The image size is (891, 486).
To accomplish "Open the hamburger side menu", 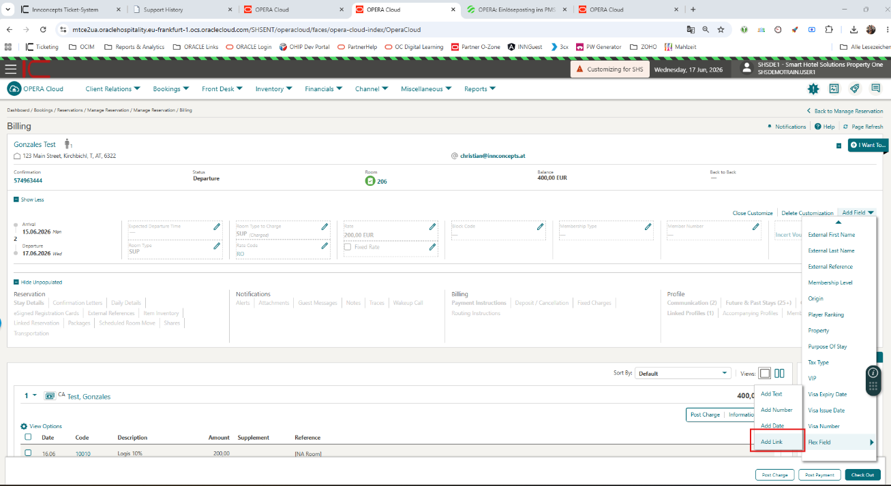I will click(10, 69).
